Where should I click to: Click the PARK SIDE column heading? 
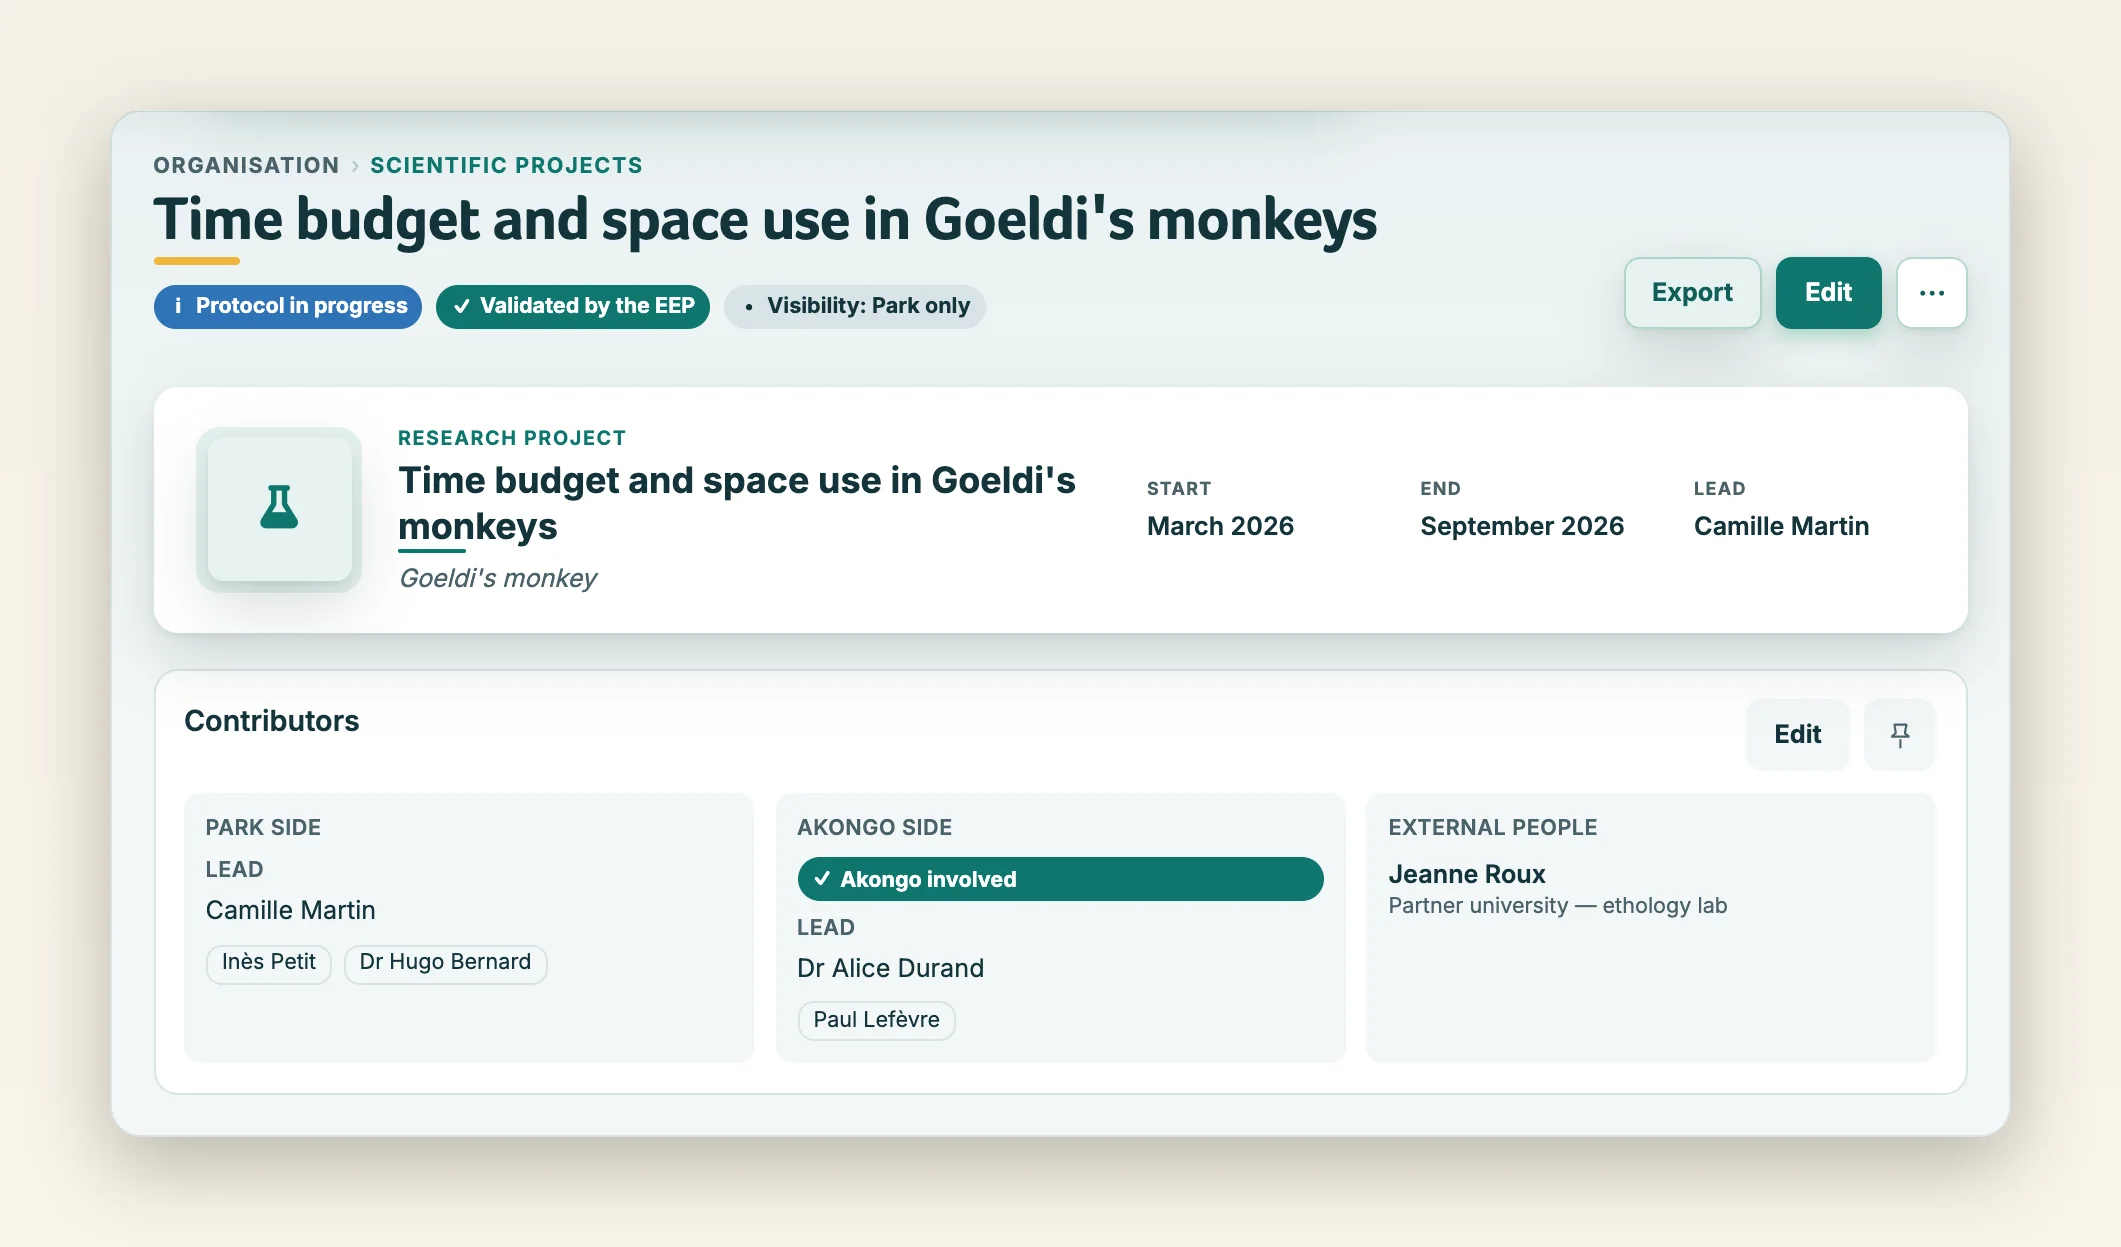(x=263, y=828)
